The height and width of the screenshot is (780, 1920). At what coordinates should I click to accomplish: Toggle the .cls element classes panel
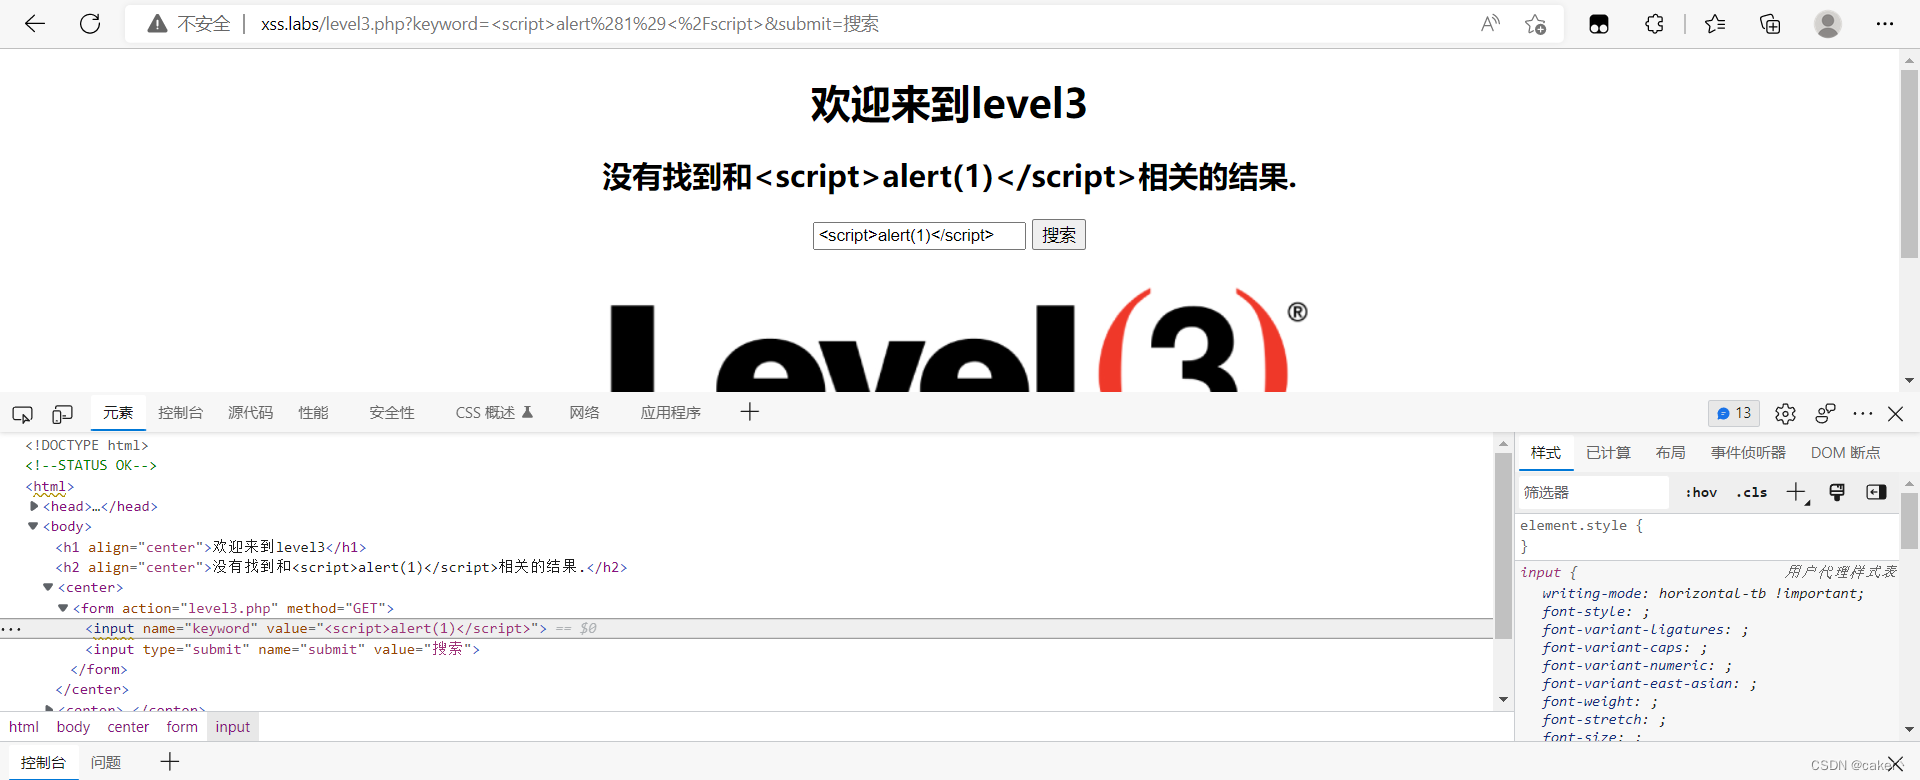pos(1752,492)
